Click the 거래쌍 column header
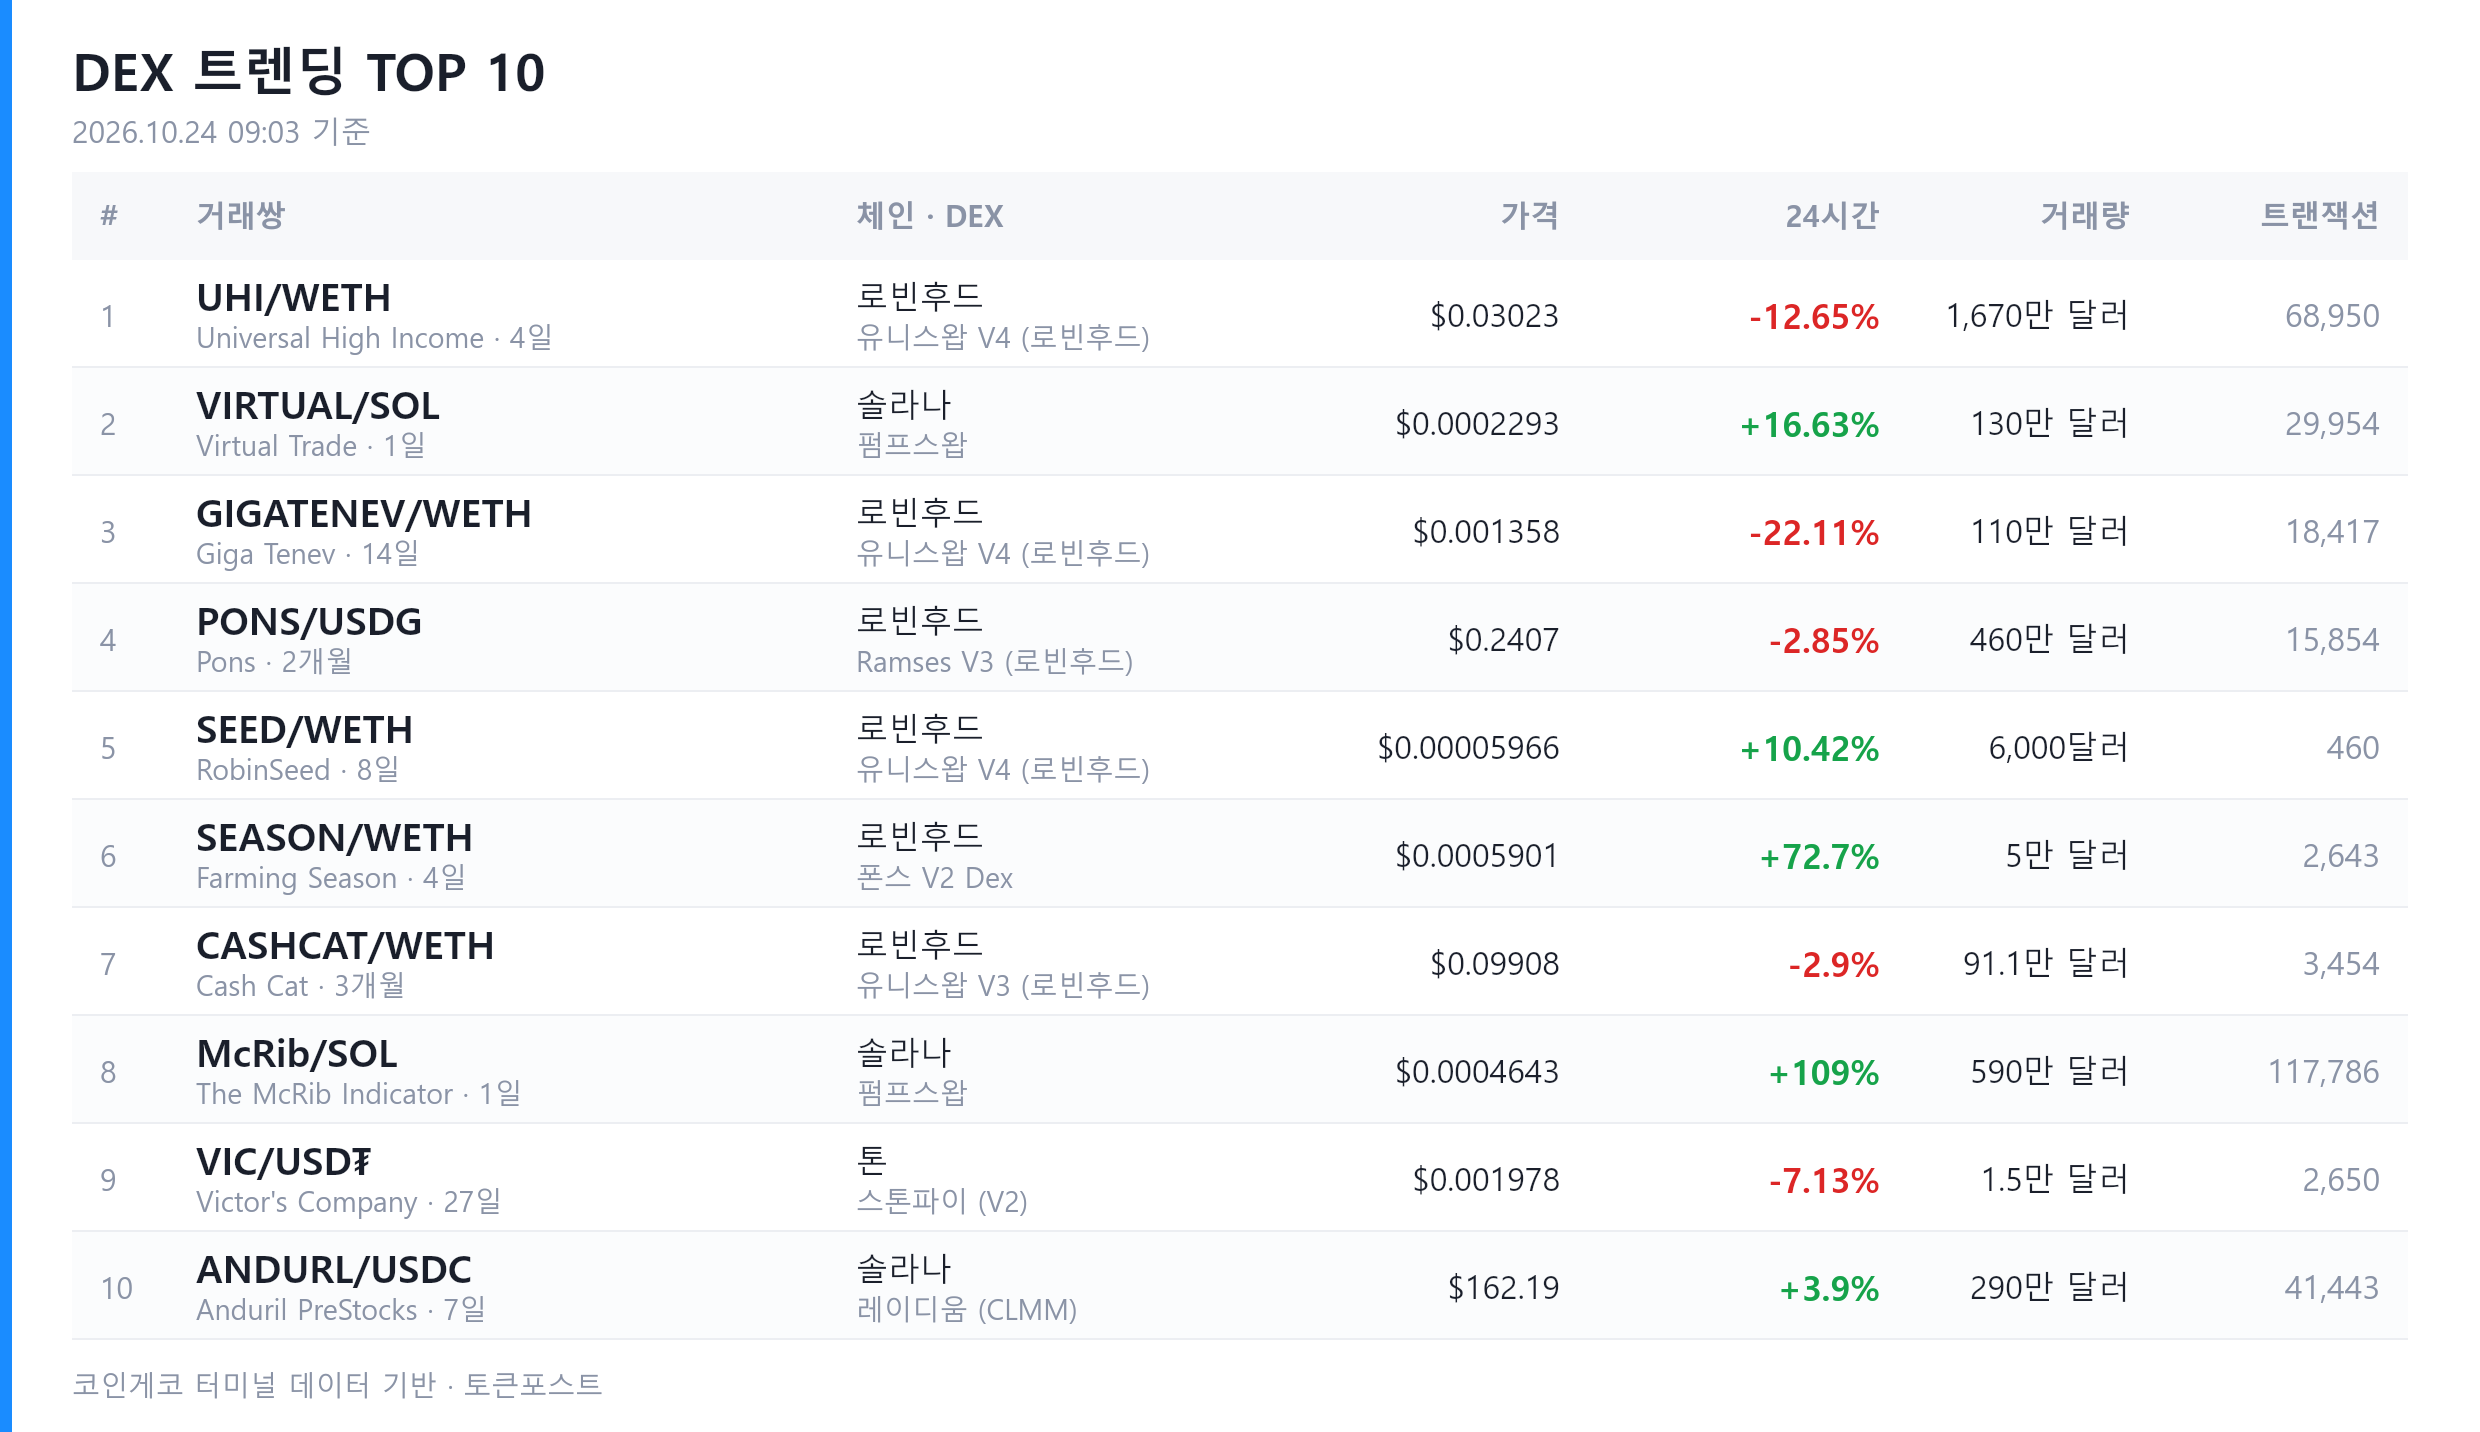This screenshot has width=2480, height=1432. coord(241,216)
